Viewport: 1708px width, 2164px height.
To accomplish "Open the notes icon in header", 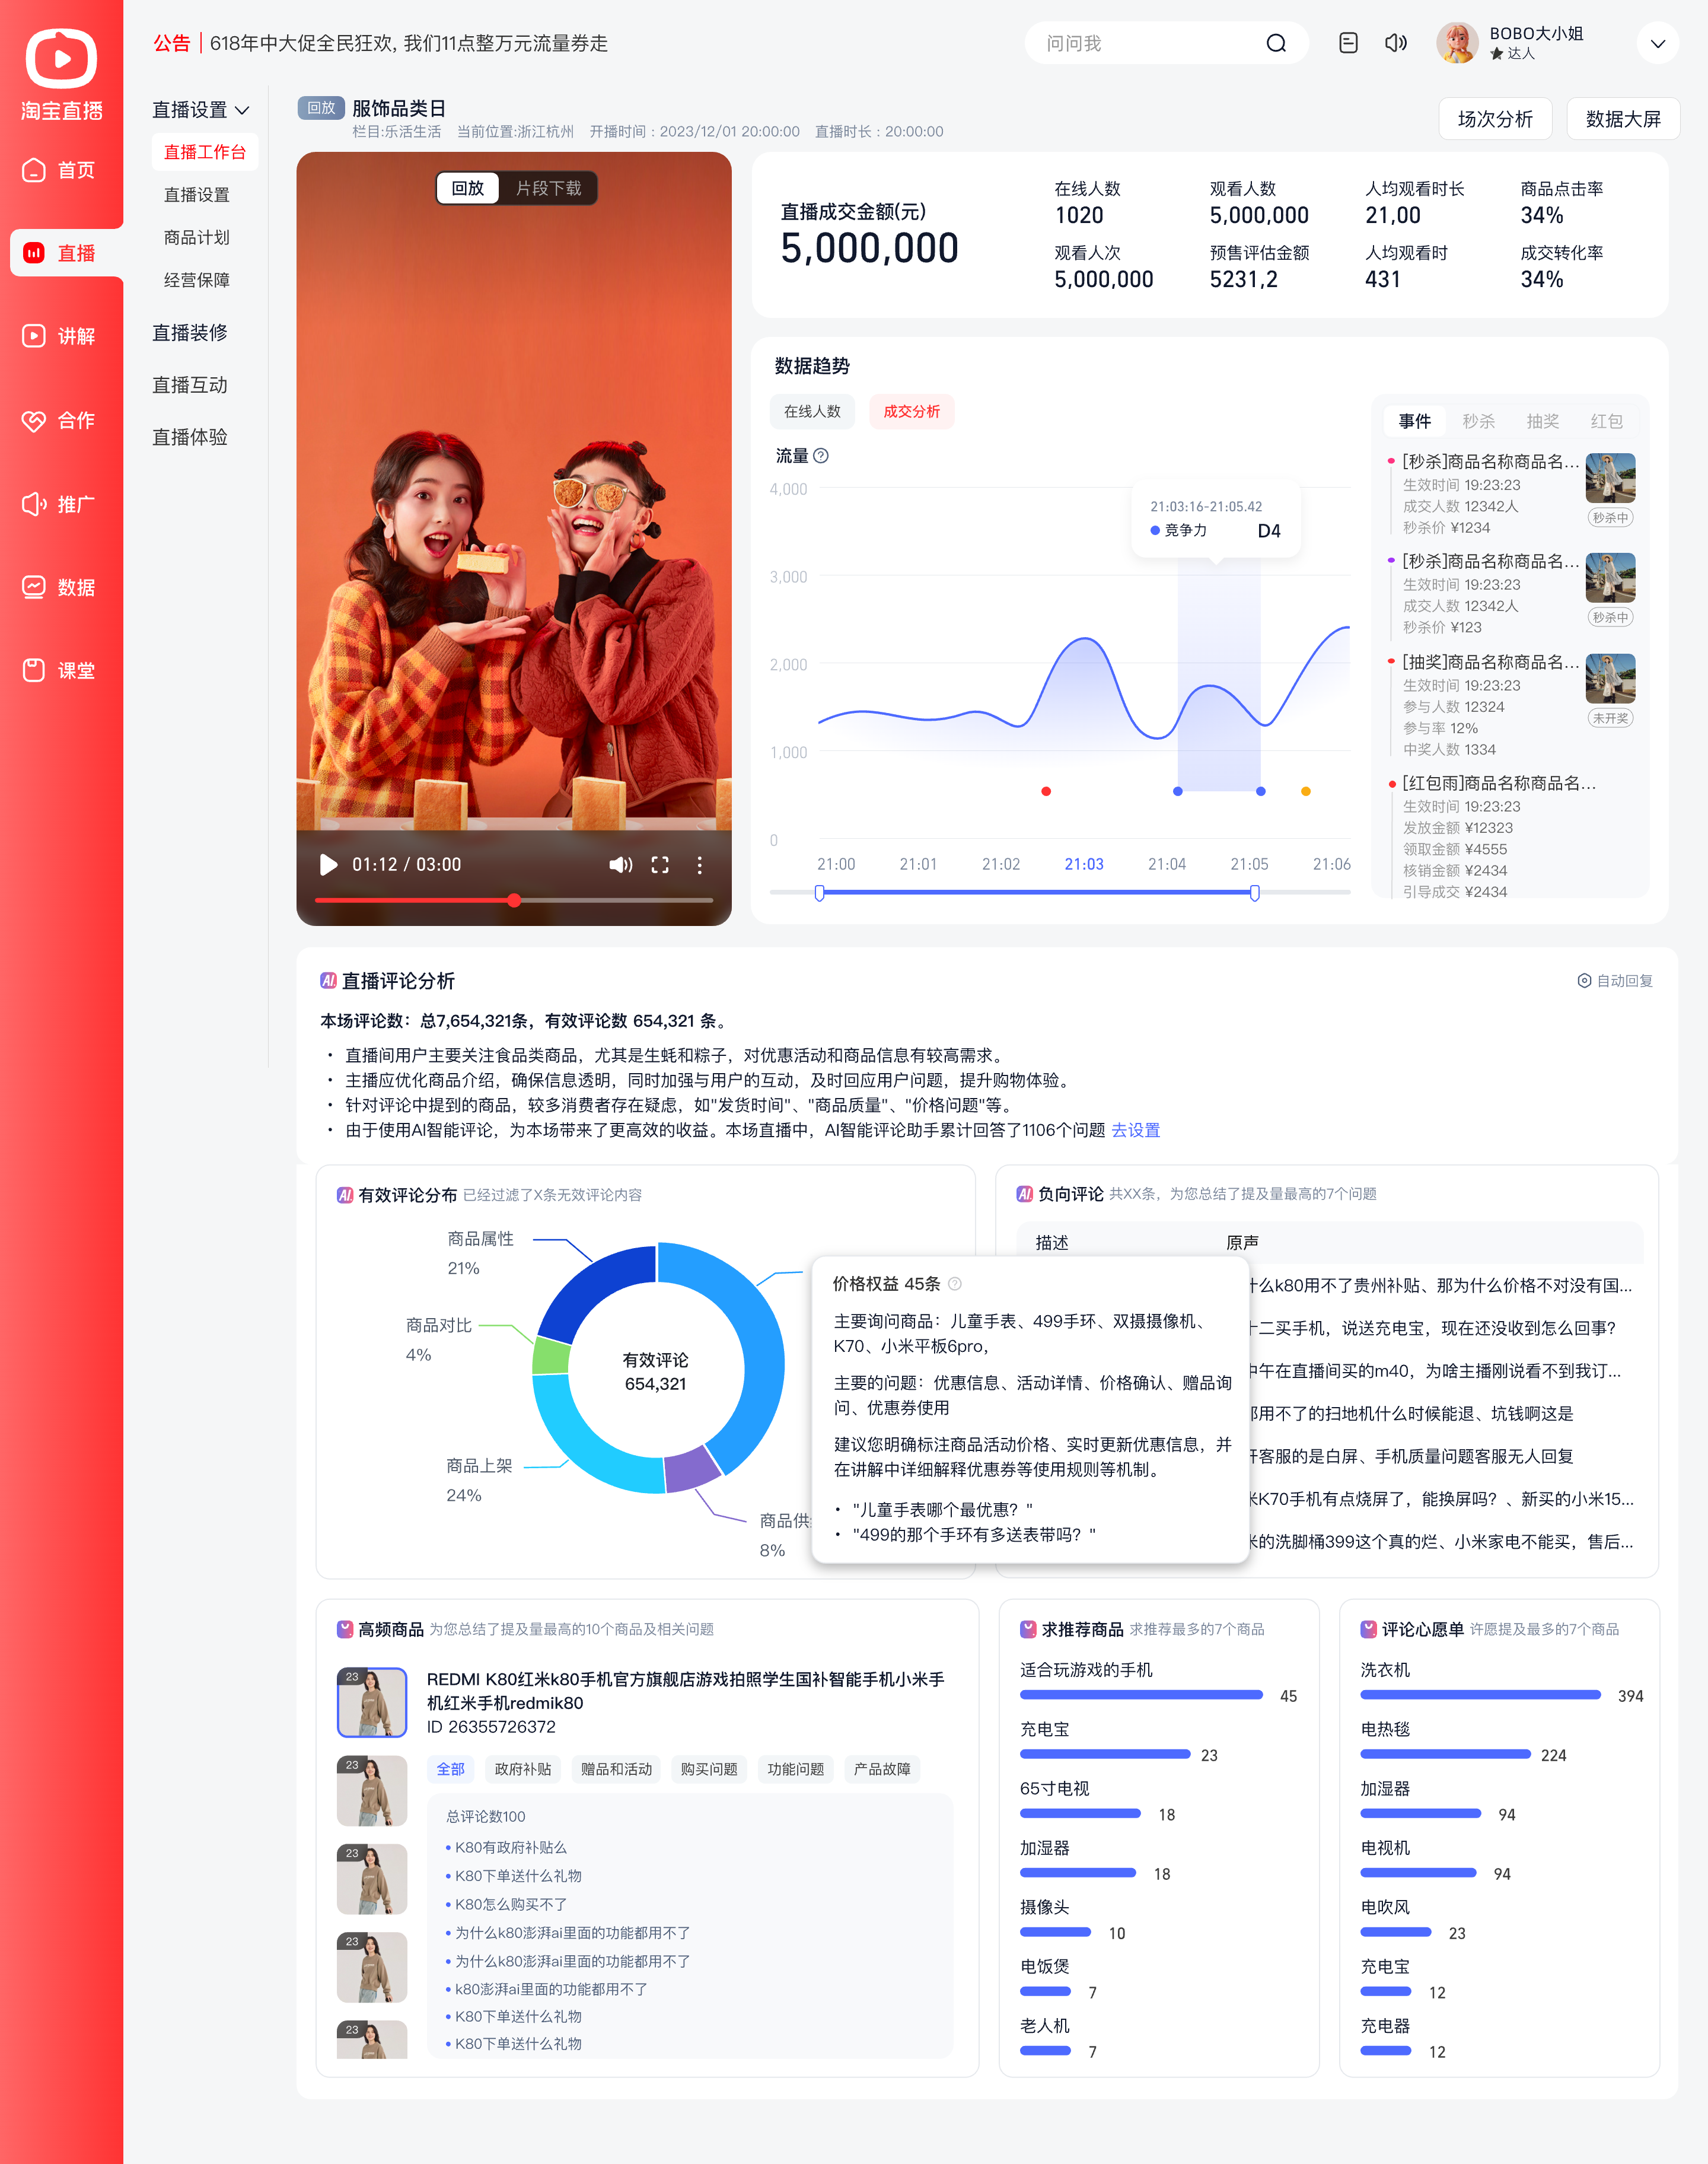I will pos(1348,43).
